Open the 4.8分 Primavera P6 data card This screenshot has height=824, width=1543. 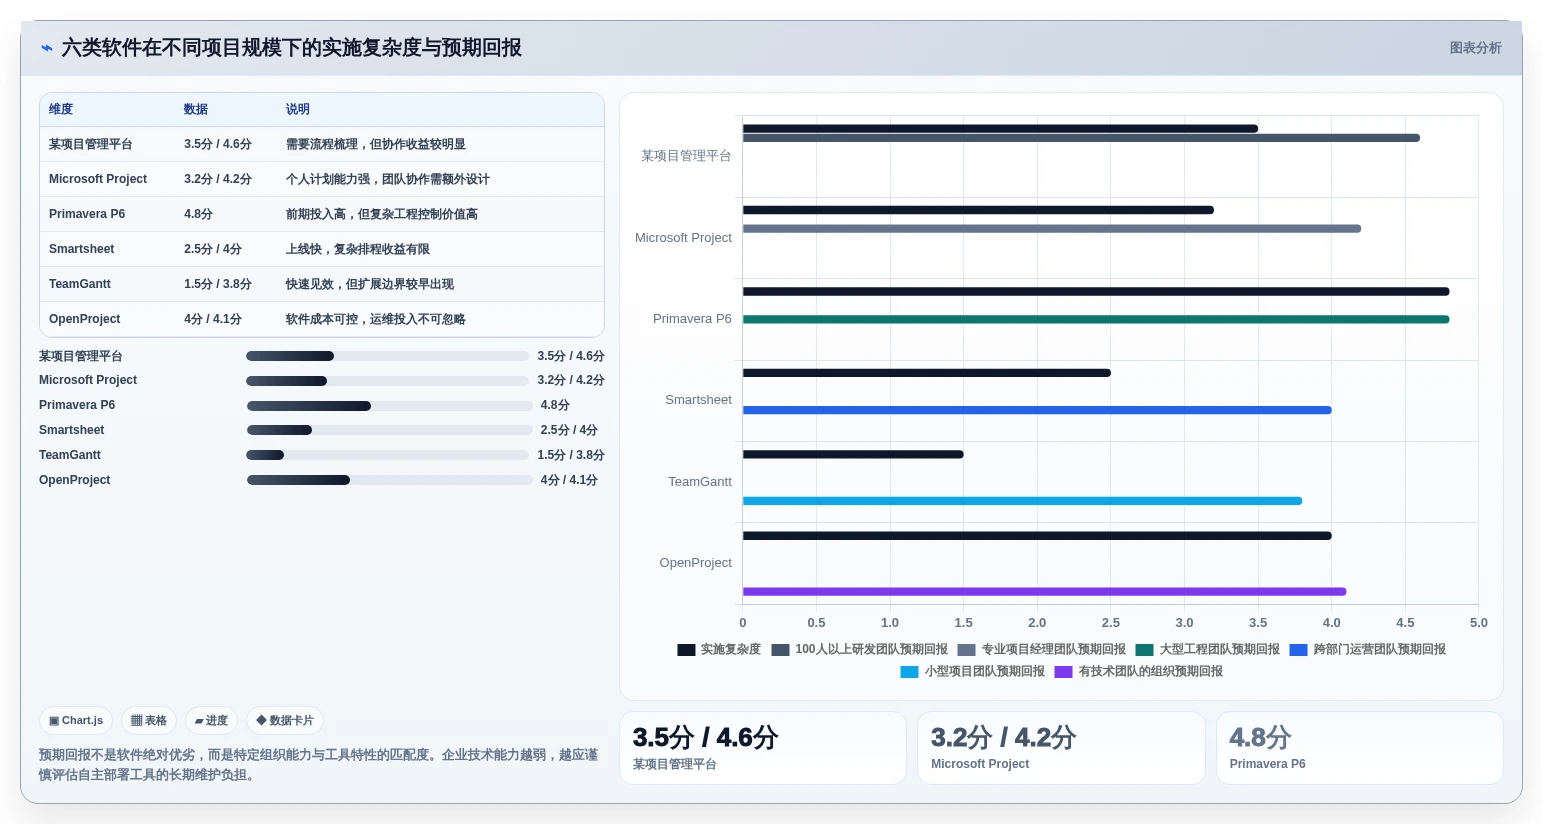pos(1360,748)
